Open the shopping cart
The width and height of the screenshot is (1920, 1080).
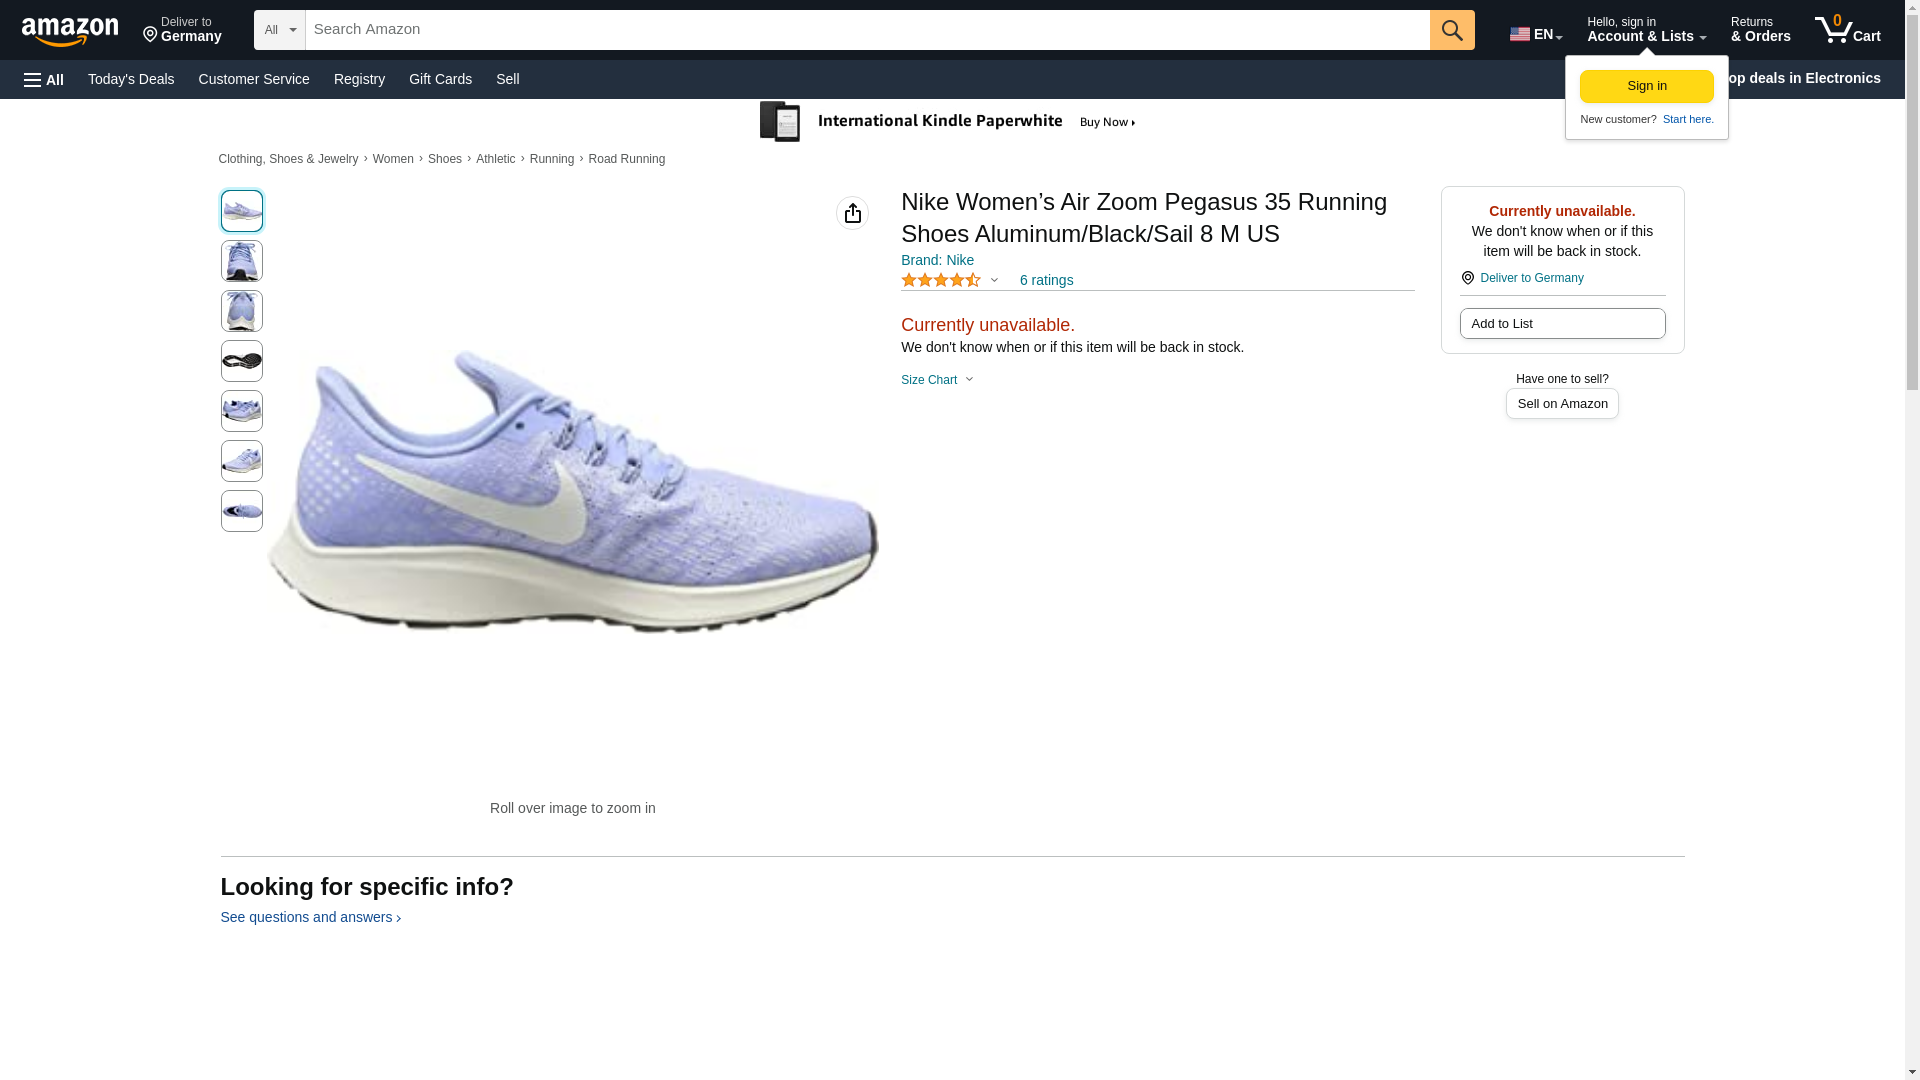1847,30
